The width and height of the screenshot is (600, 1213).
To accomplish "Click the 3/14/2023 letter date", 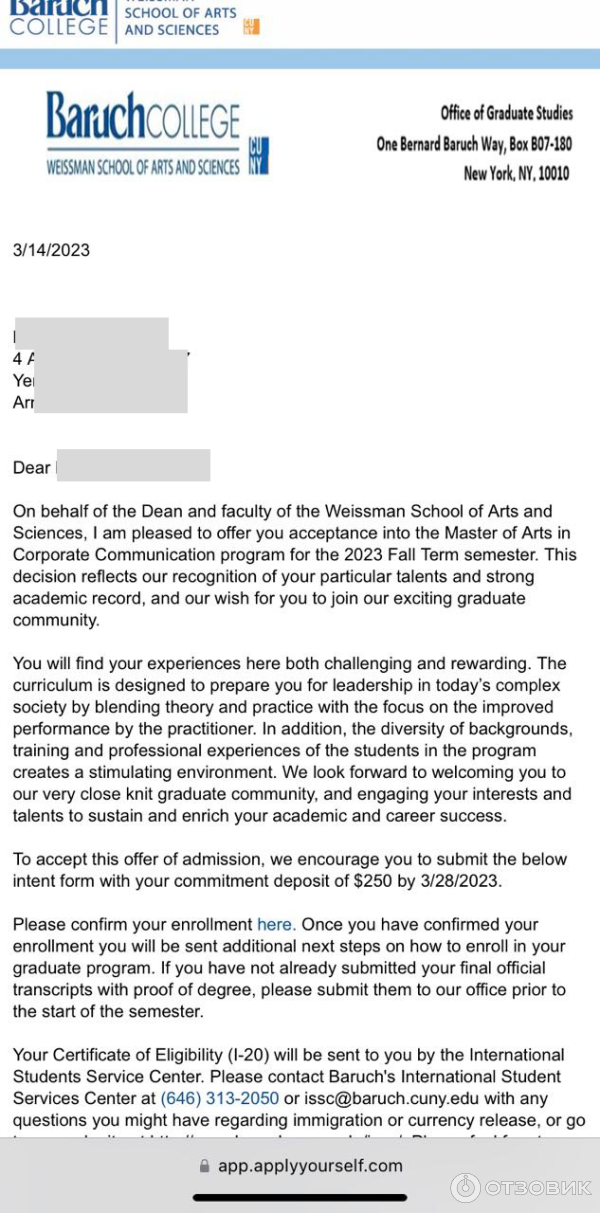I will (51, 250).
